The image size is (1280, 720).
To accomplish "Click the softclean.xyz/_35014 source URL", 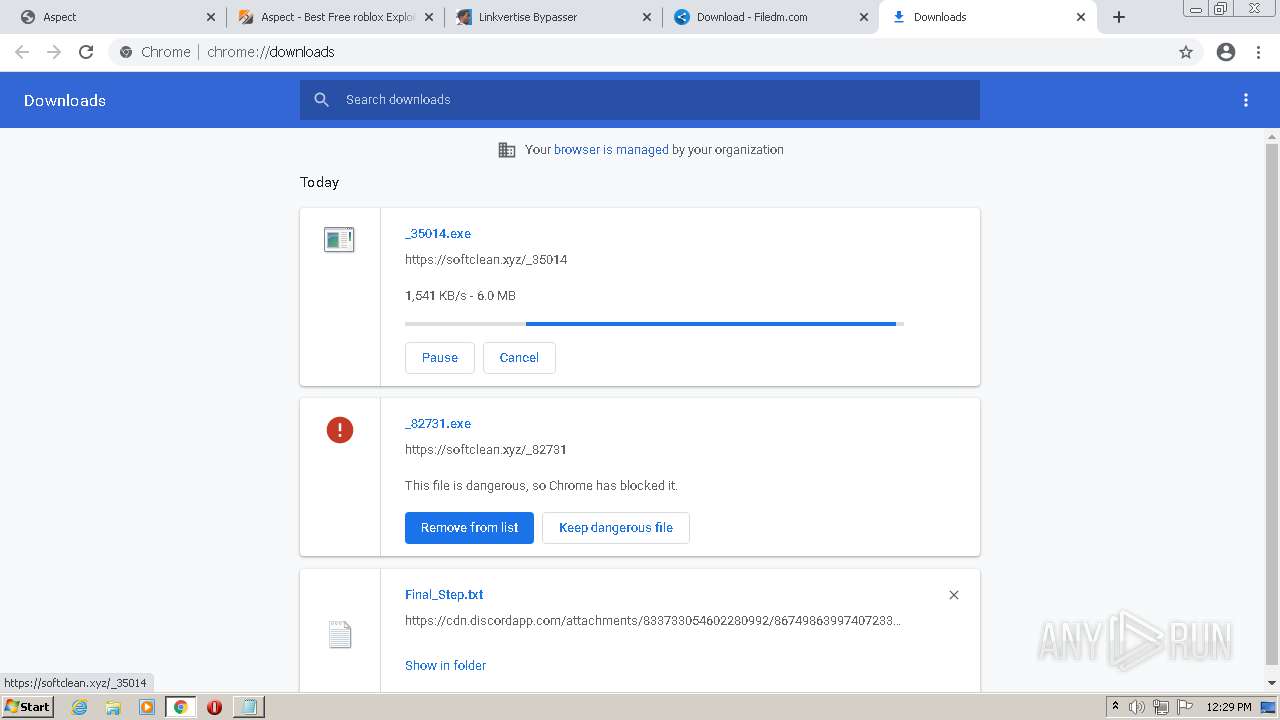I will [486, 260].
